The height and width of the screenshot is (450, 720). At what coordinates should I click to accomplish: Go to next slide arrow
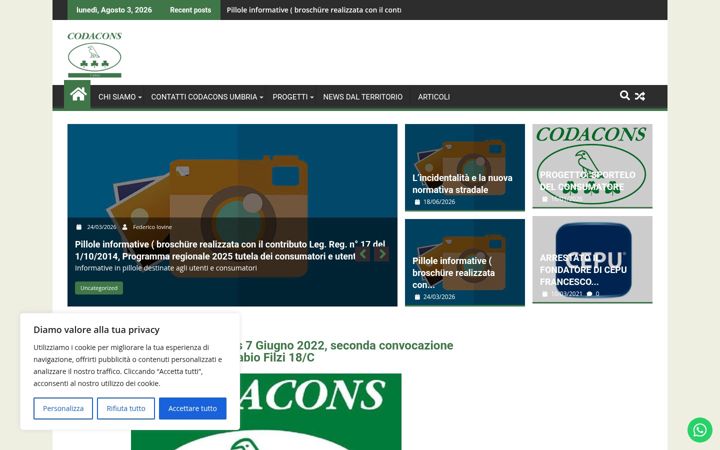(x=382, y=254)
